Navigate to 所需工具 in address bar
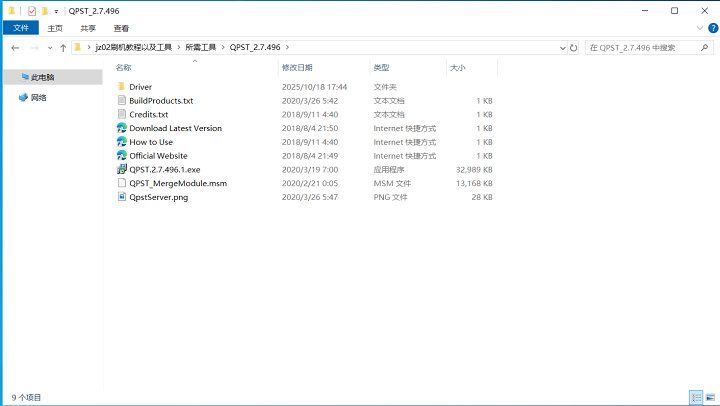720x406 pixels. tap(201, 47)
